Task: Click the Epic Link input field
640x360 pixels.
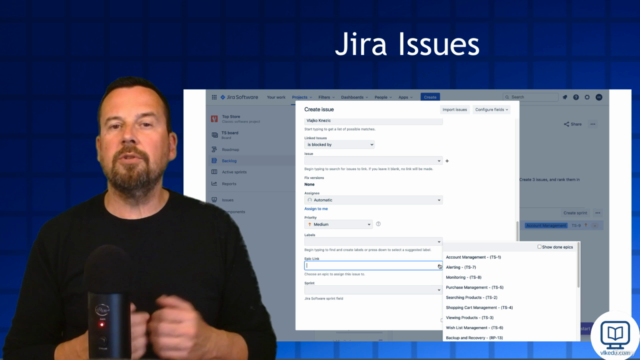Action: pyautogui.click(x=373, y=266)
